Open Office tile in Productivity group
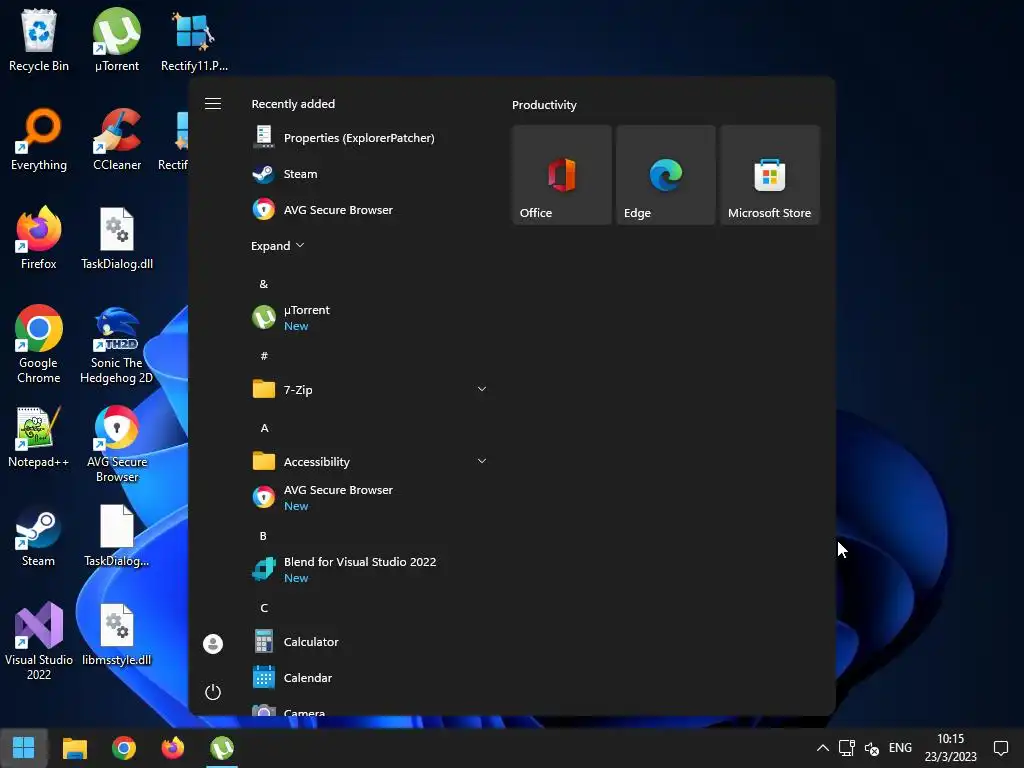Screen dimensions: 1024x768 (562, 175)
